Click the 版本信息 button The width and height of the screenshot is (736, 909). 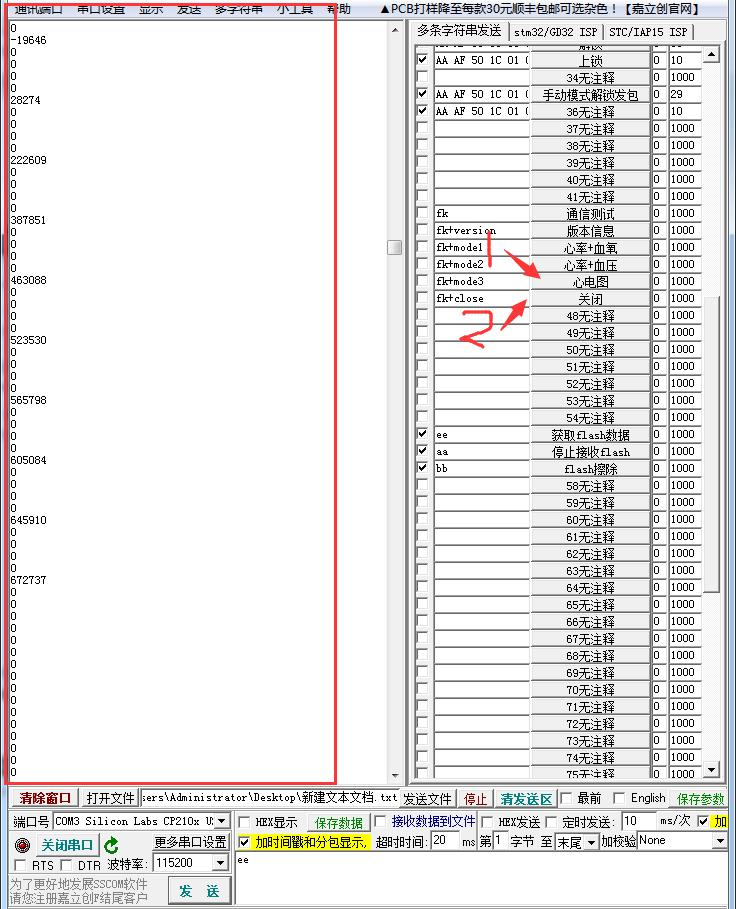[591, 231]
